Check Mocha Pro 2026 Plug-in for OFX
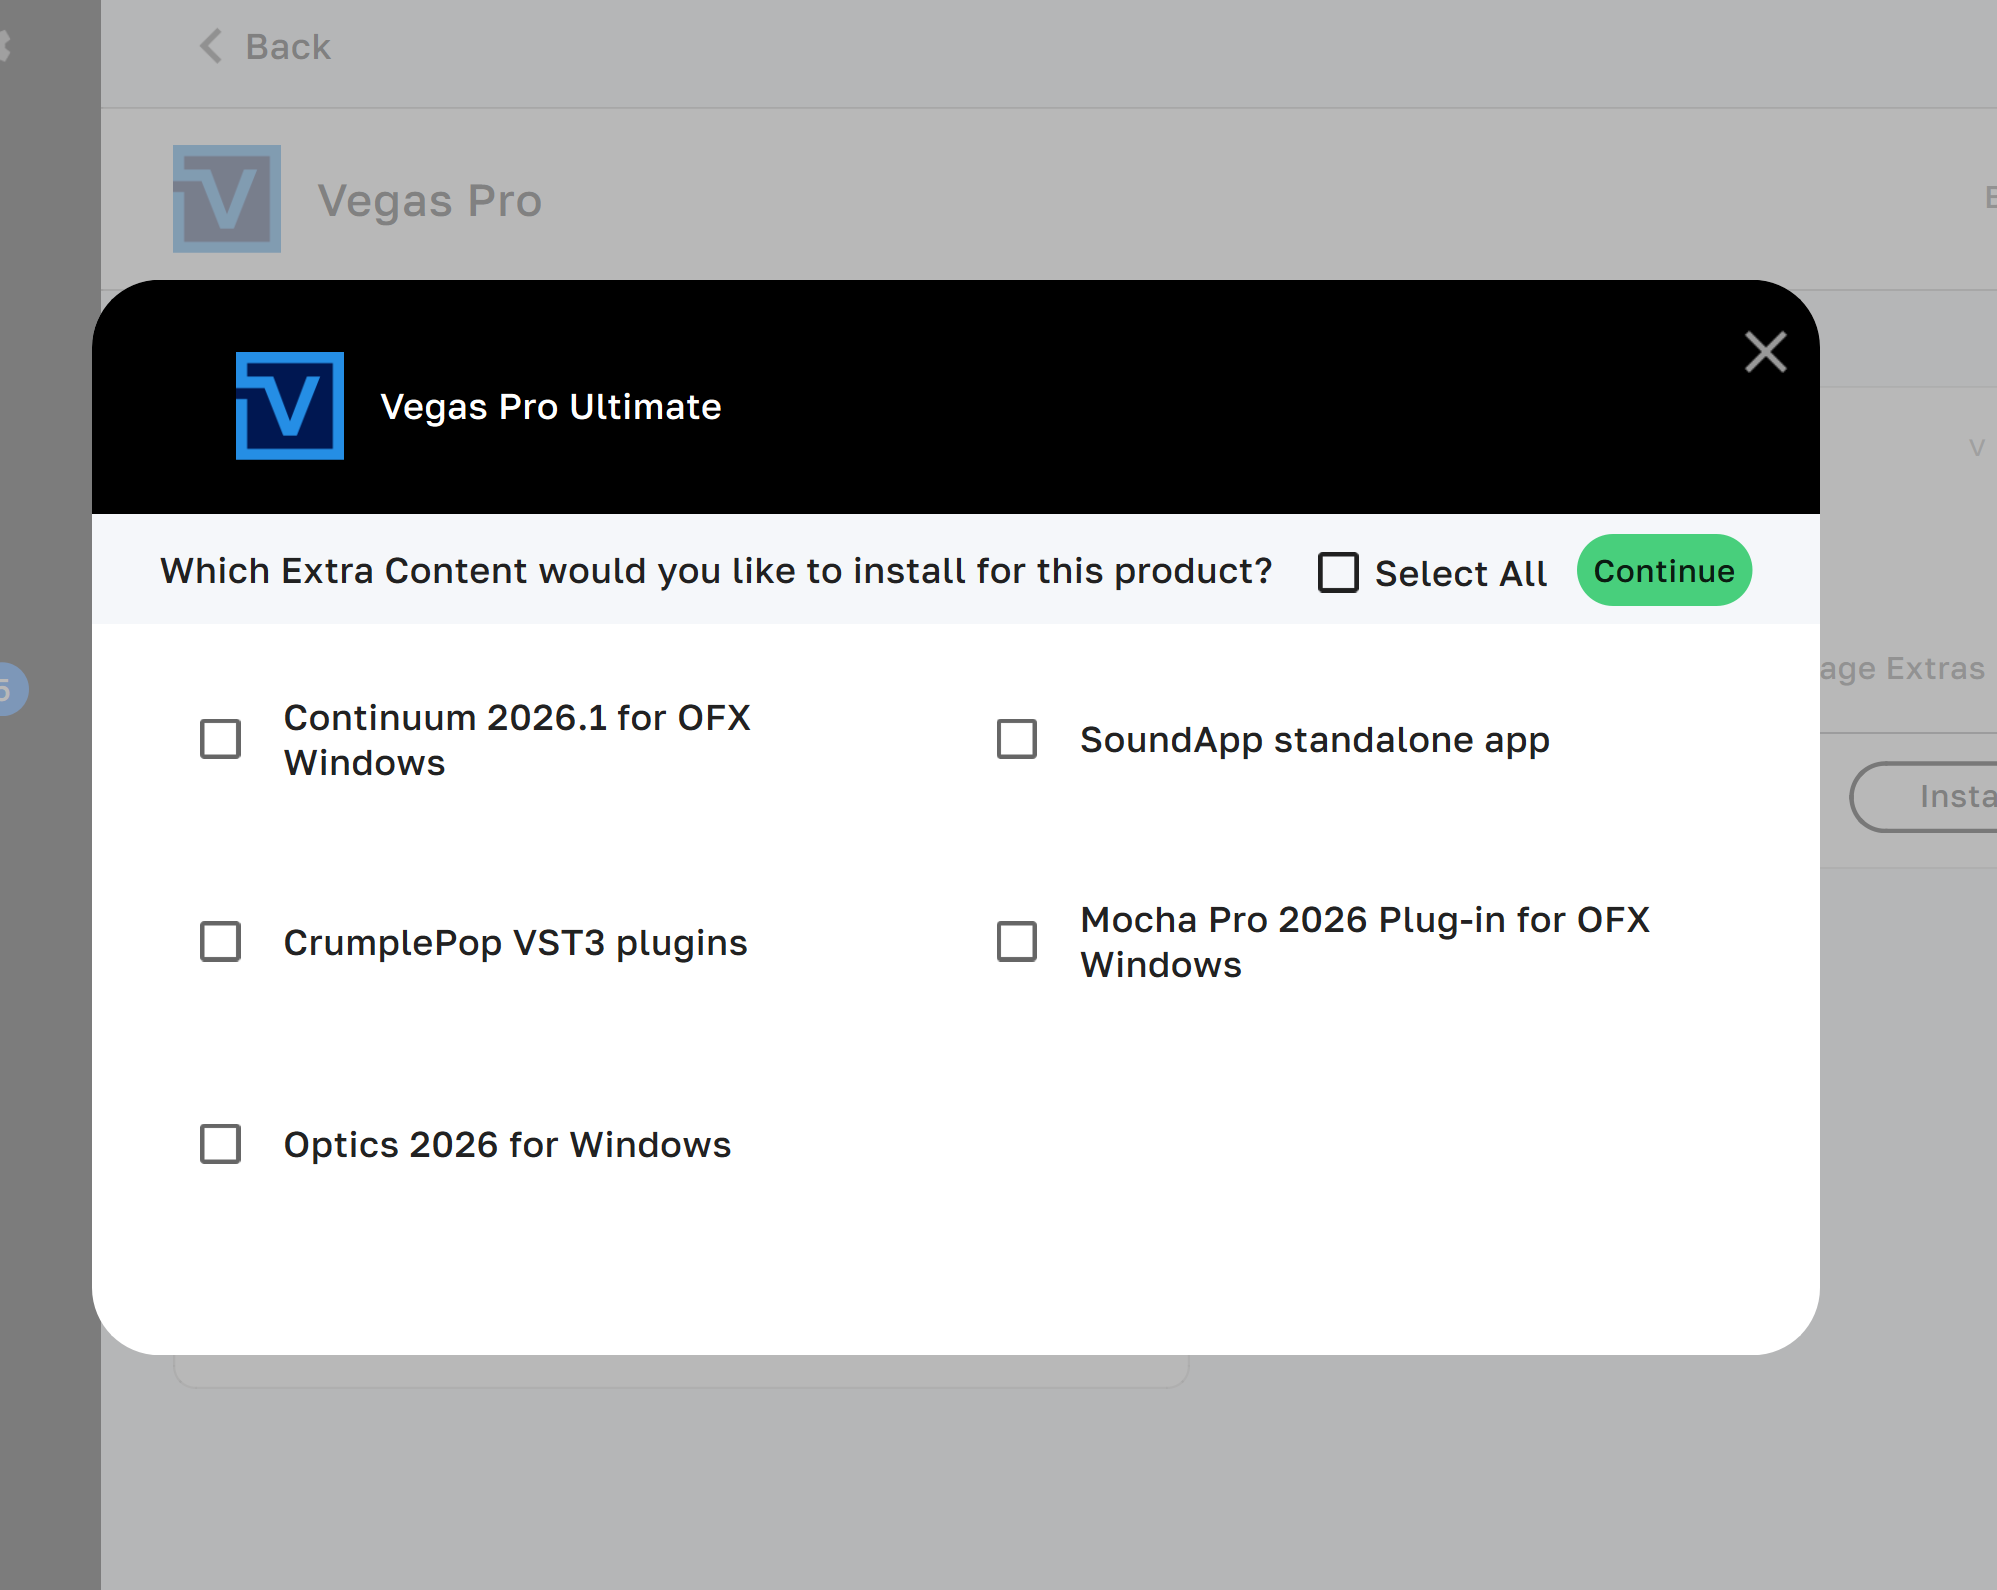Image resolution: width=1997 pixels, height=1590 pixels. coord(1017,941)
